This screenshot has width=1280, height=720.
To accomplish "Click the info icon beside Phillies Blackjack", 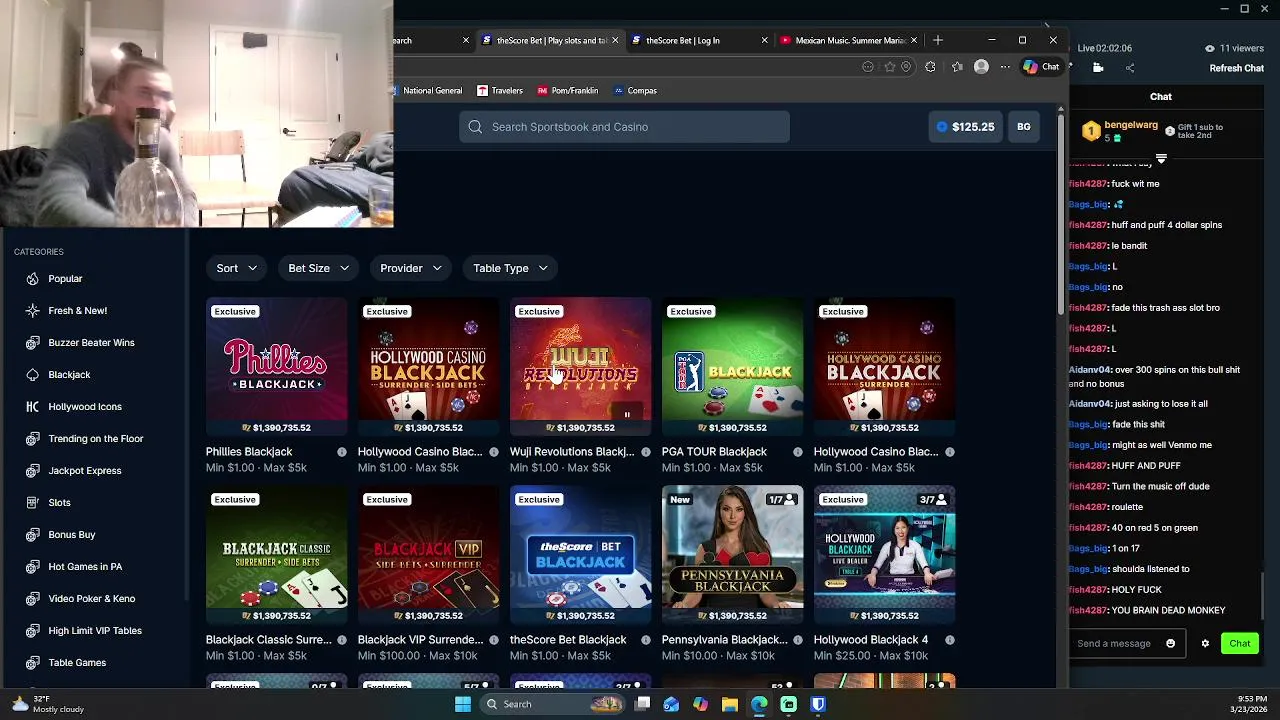I will click(342, 452).
